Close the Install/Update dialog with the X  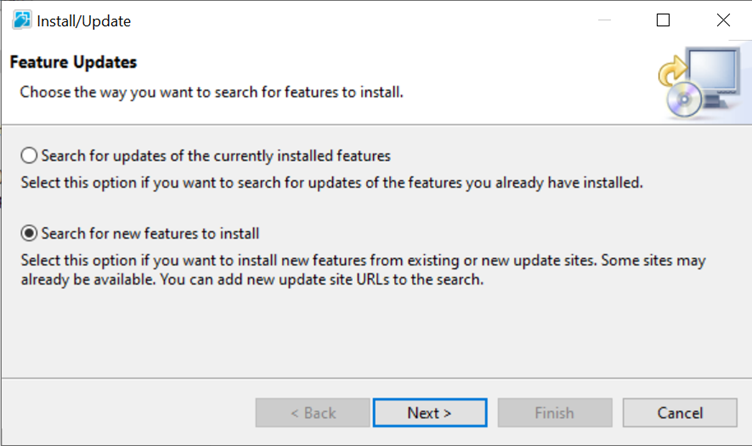[x=723, y=20]
